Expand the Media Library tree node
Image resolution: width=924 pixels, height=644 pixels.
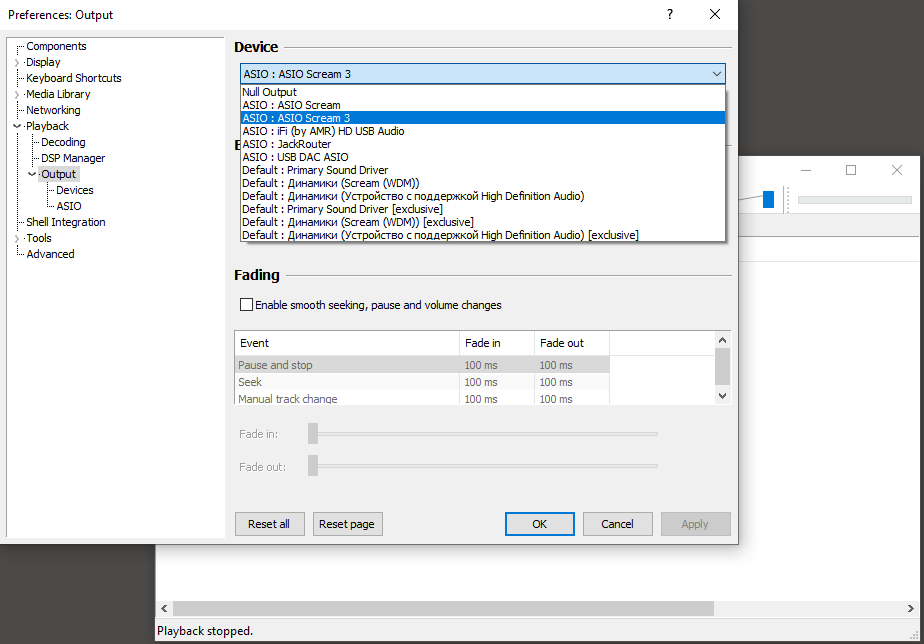(17, 94)
